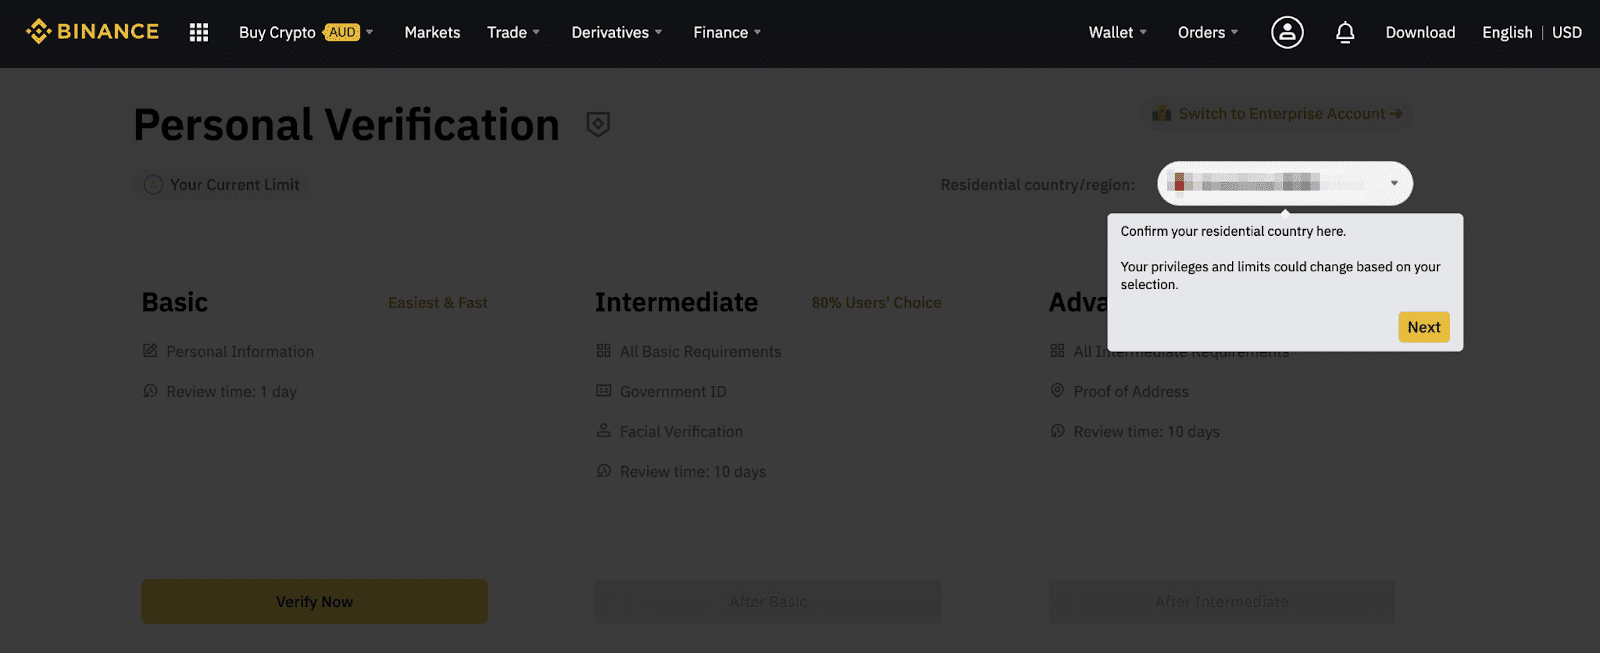Change language via English

click(1507, 32)
